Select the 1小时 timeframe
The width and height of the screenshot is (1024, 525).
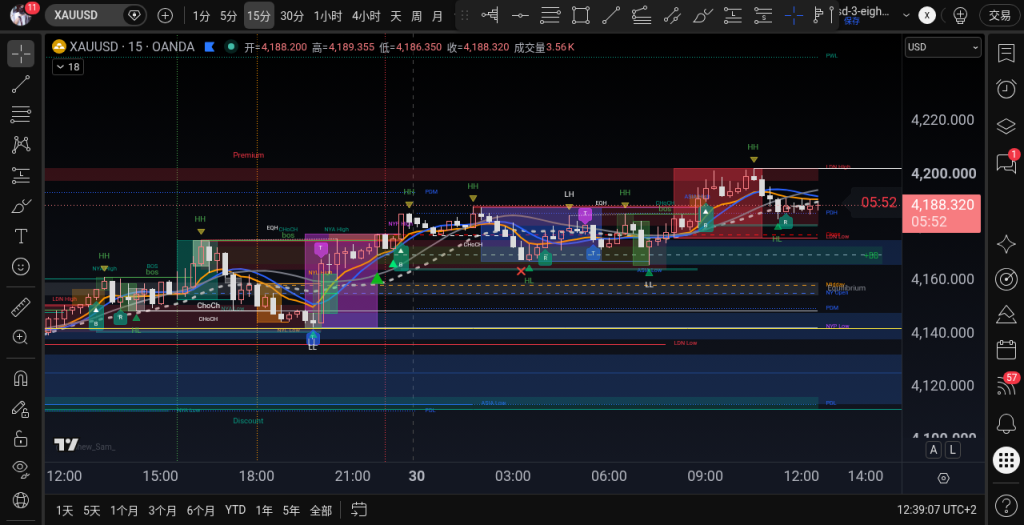tap(328, 16)
